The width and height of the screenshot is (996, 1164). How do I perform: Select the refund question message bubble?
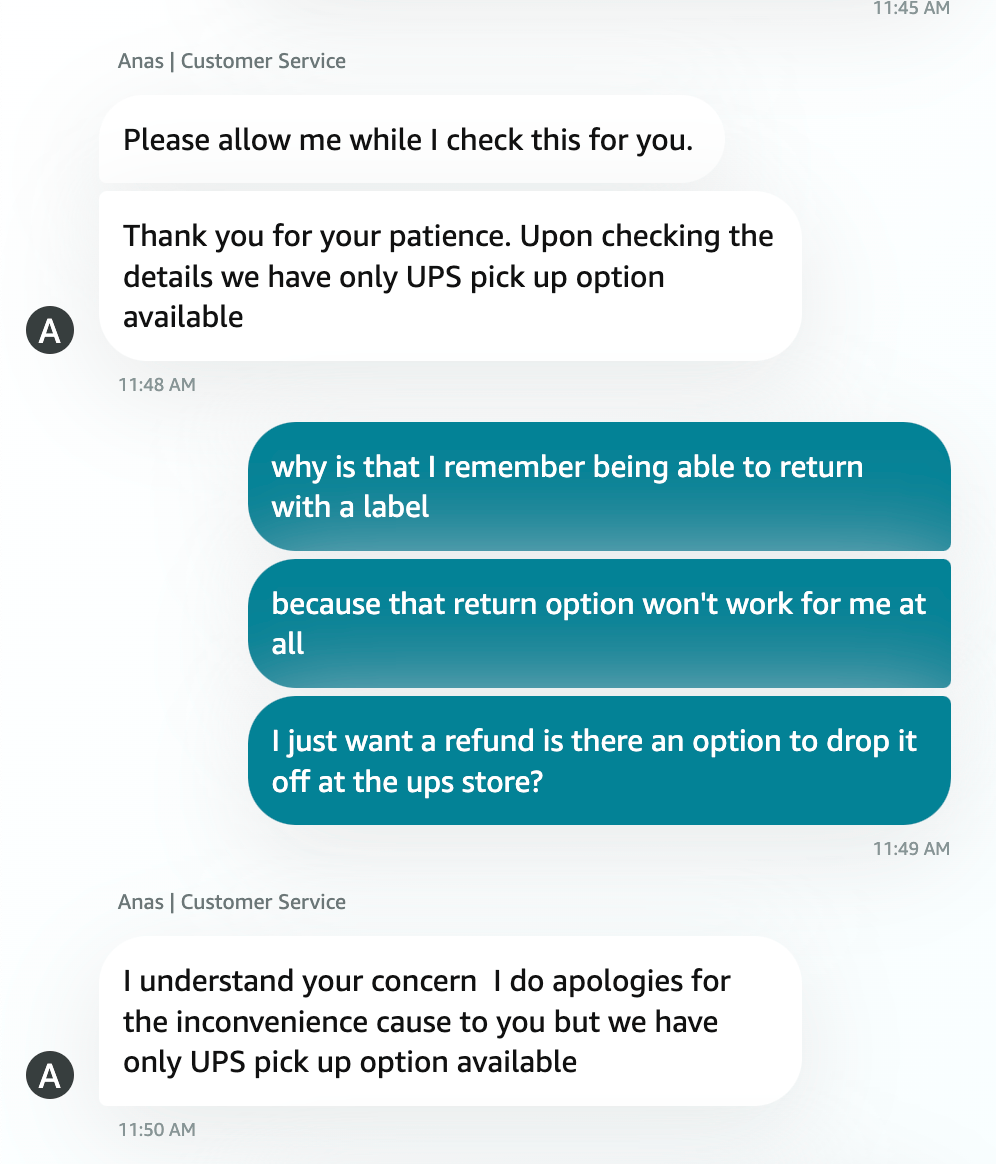click(x=598, y=760)
